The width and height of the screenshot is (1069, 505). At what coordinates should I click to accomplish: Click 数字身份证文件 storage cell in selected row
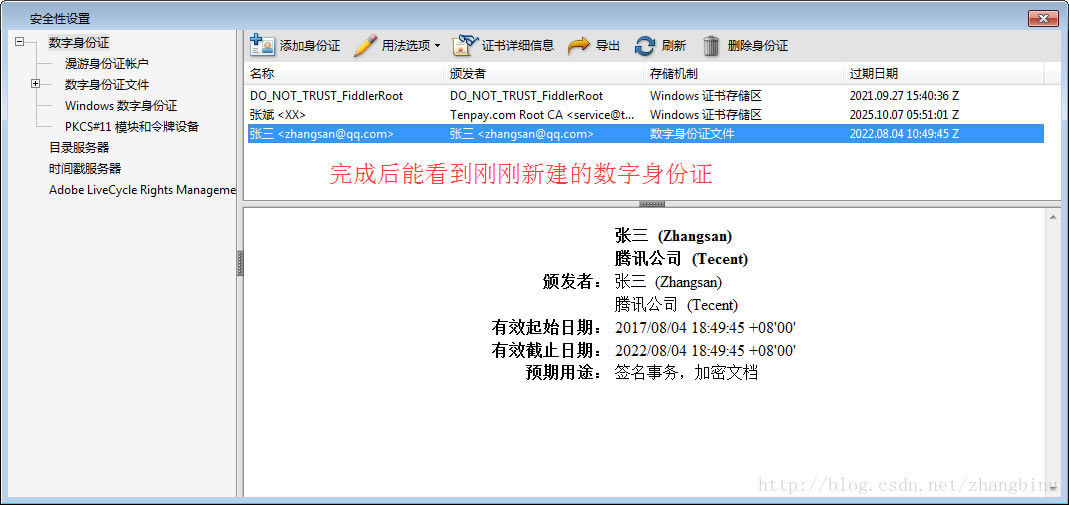(692, 134)
